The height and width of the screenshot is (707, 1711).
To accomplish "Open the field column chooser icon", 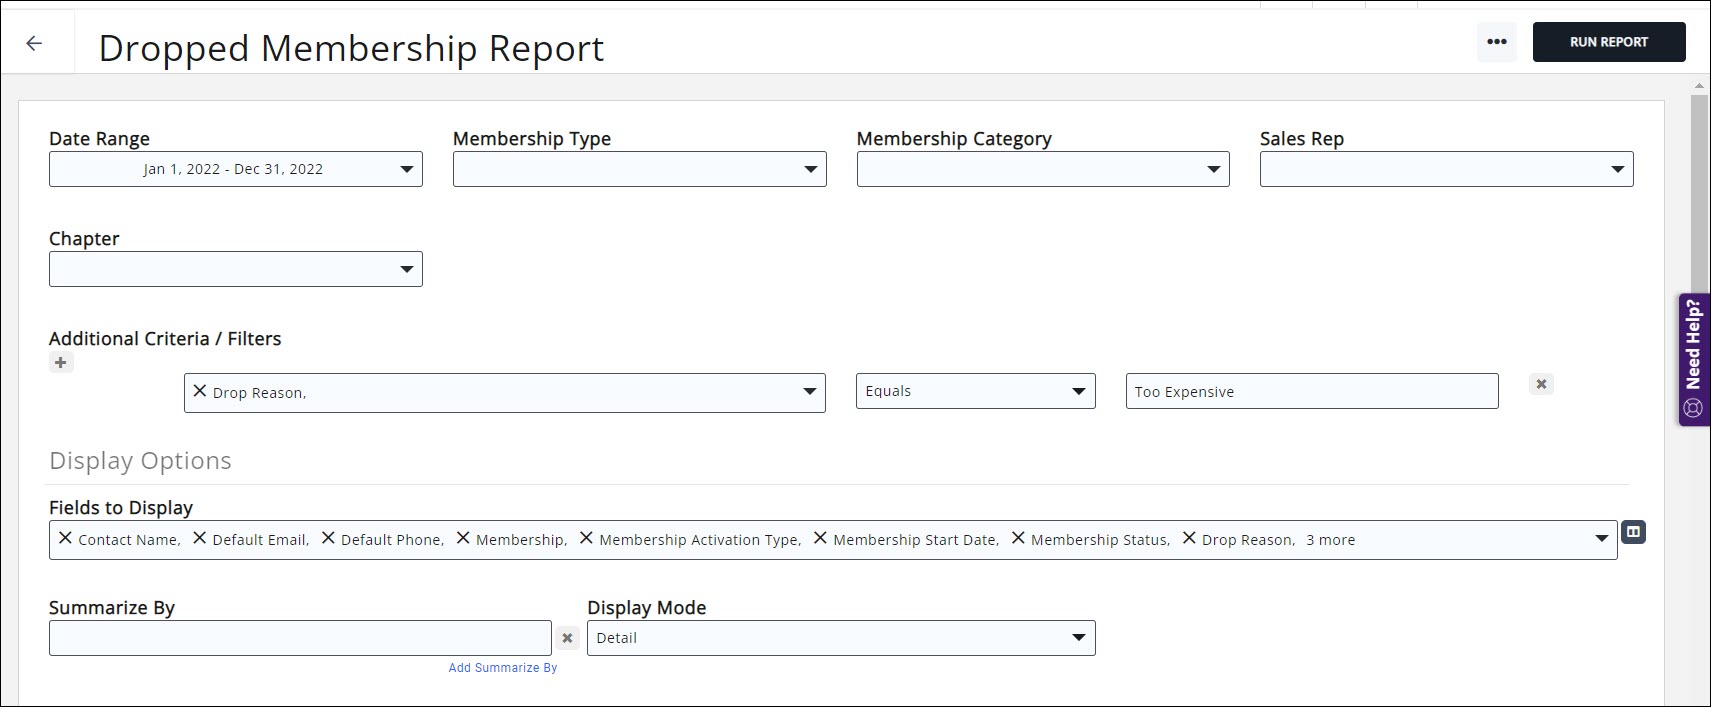I will click(x=1633, y=532).
